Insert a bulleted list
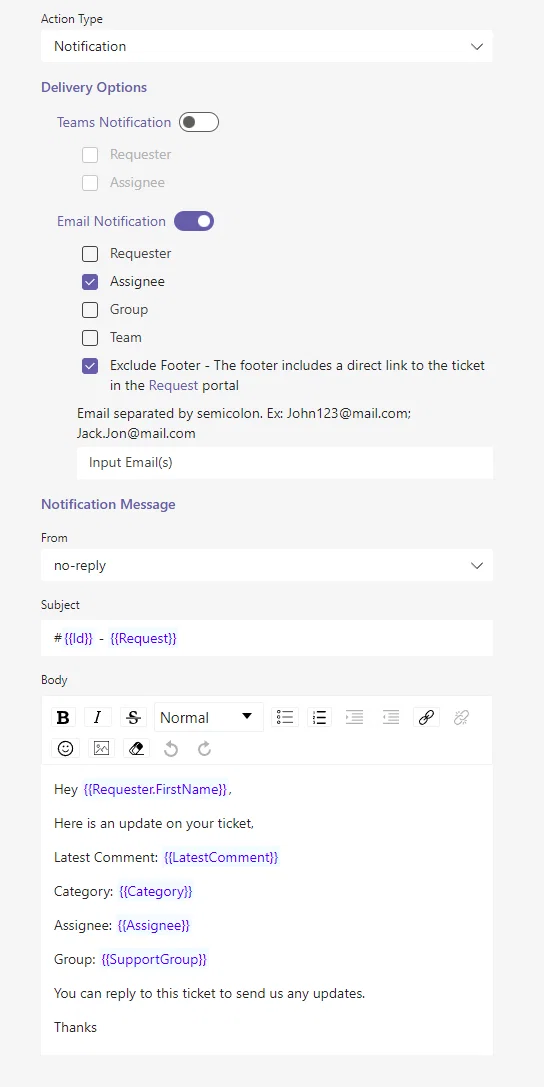 pos(285,717)
